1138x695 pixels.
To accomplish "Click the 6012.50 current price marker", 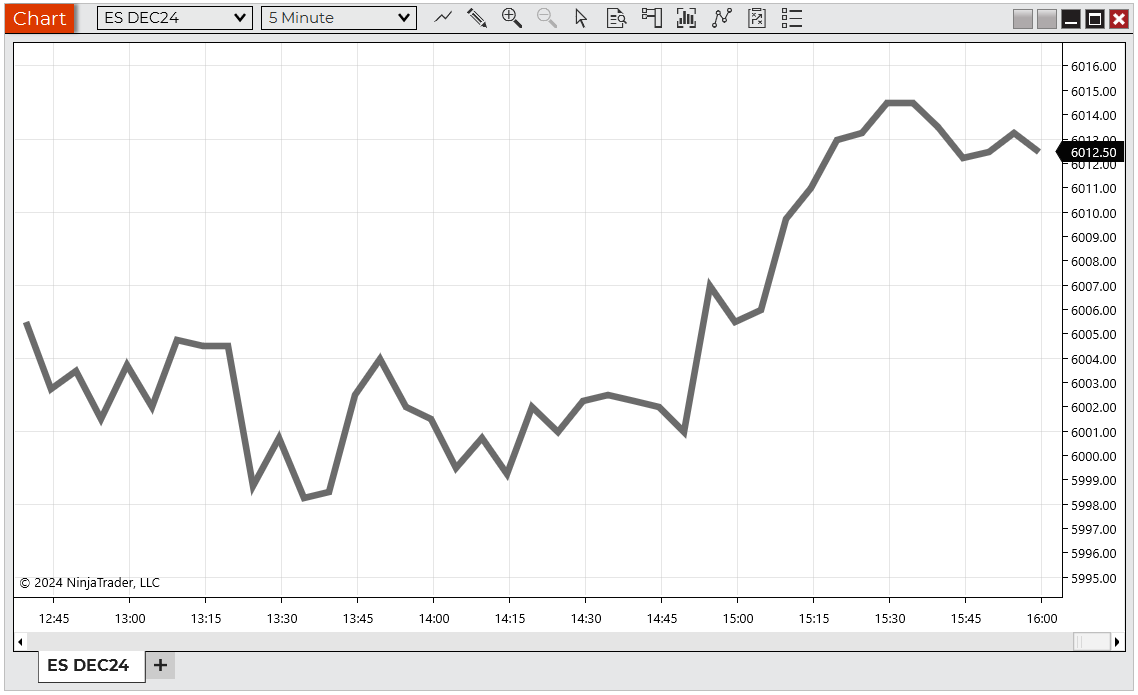I will [1090, 152].
